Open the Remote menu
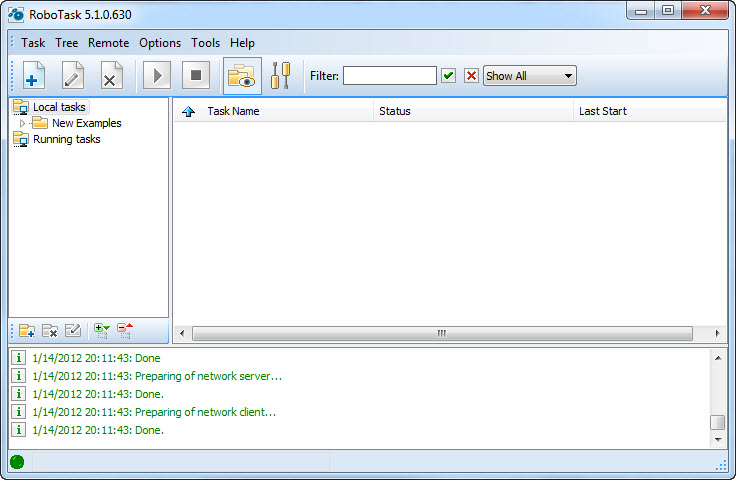Screen dimensions: 736x480 tap(108, 43)
